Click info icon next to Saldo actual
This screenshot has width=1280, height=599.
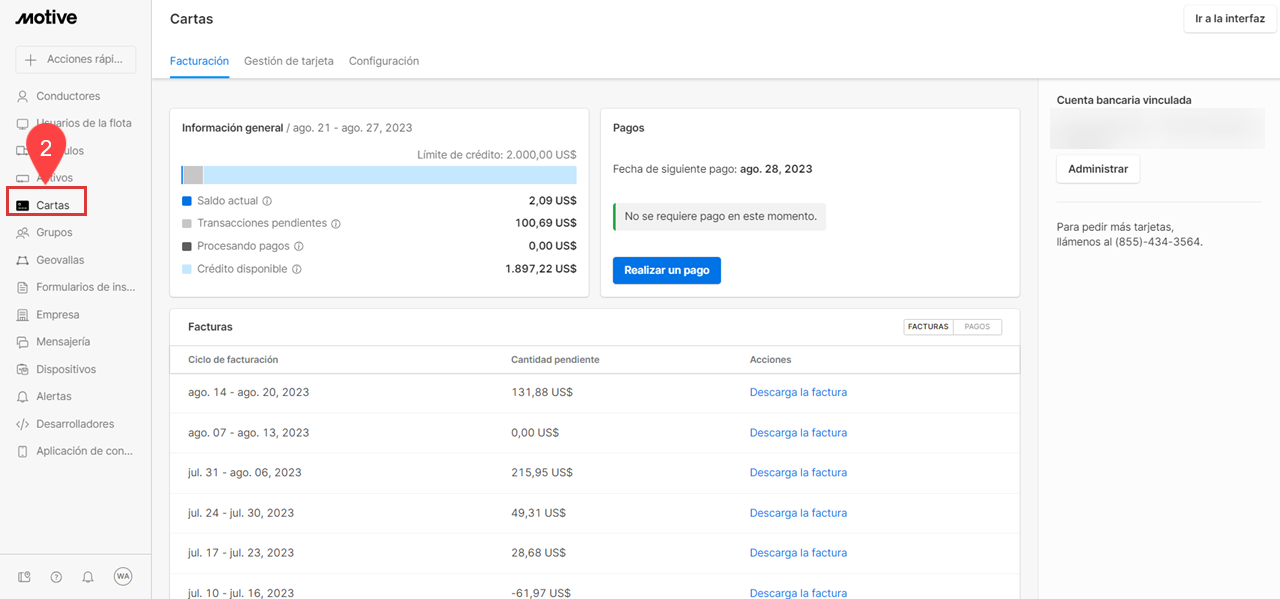[x=267, y=201]
